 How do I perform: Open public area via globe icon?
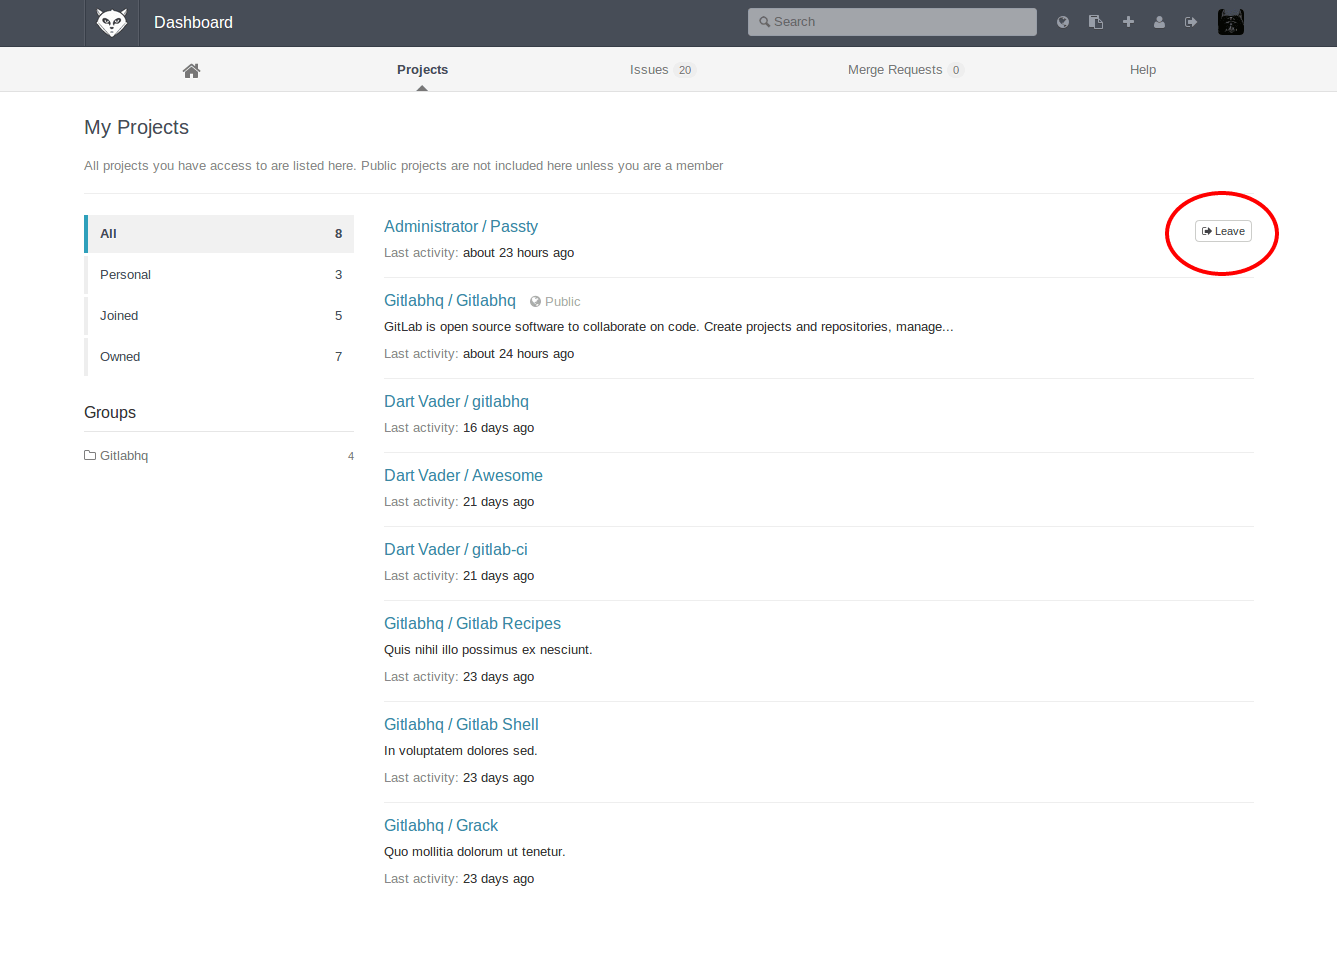[1063, 22]
